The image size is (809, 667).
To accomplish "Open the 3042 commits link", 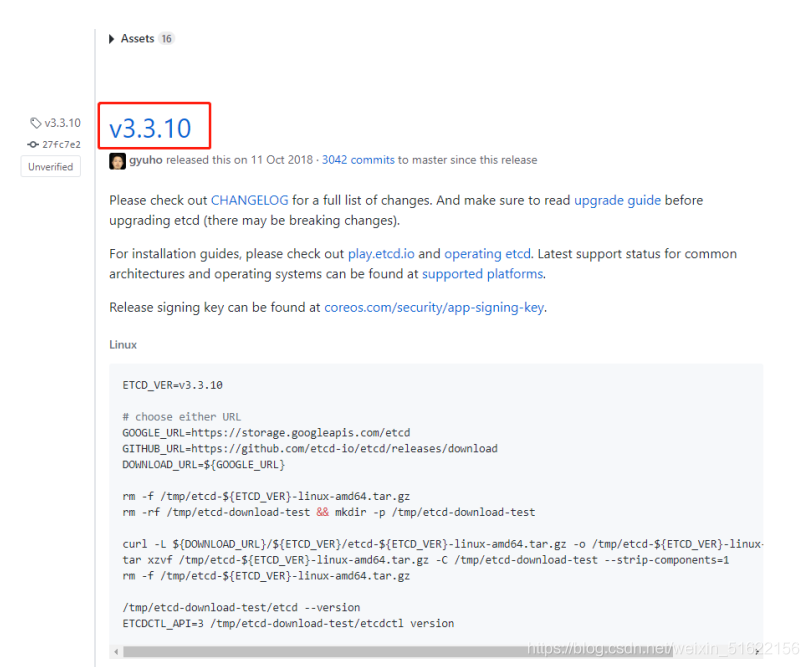I will (x=358, y=160).
